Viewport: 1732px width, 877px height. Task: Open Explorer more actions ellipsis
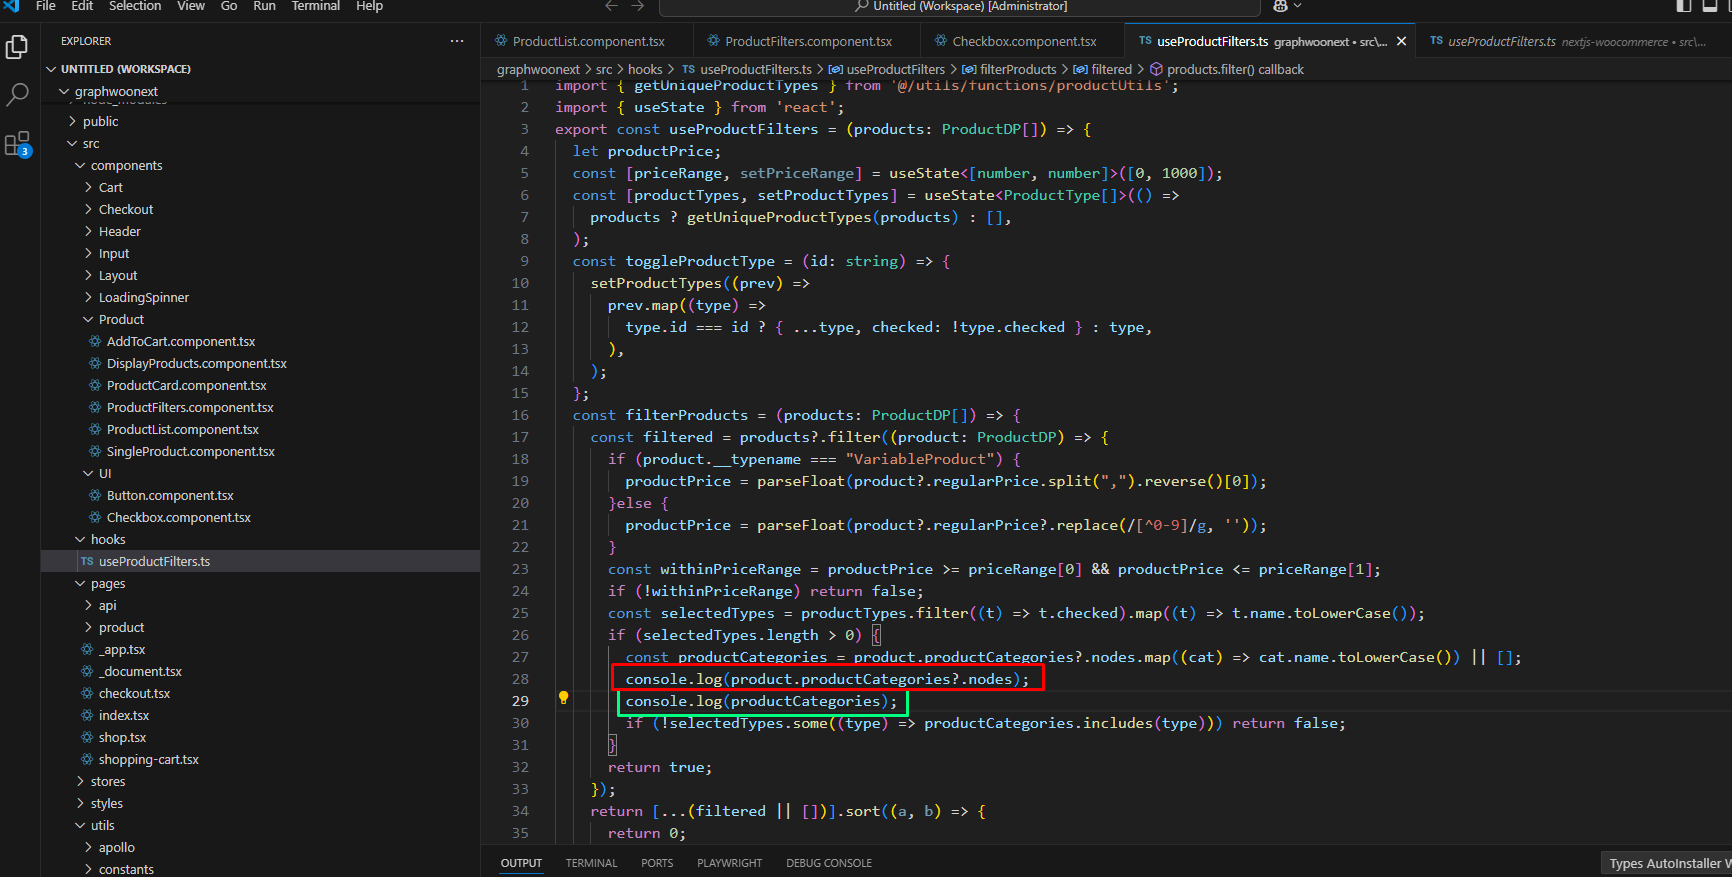457,41
